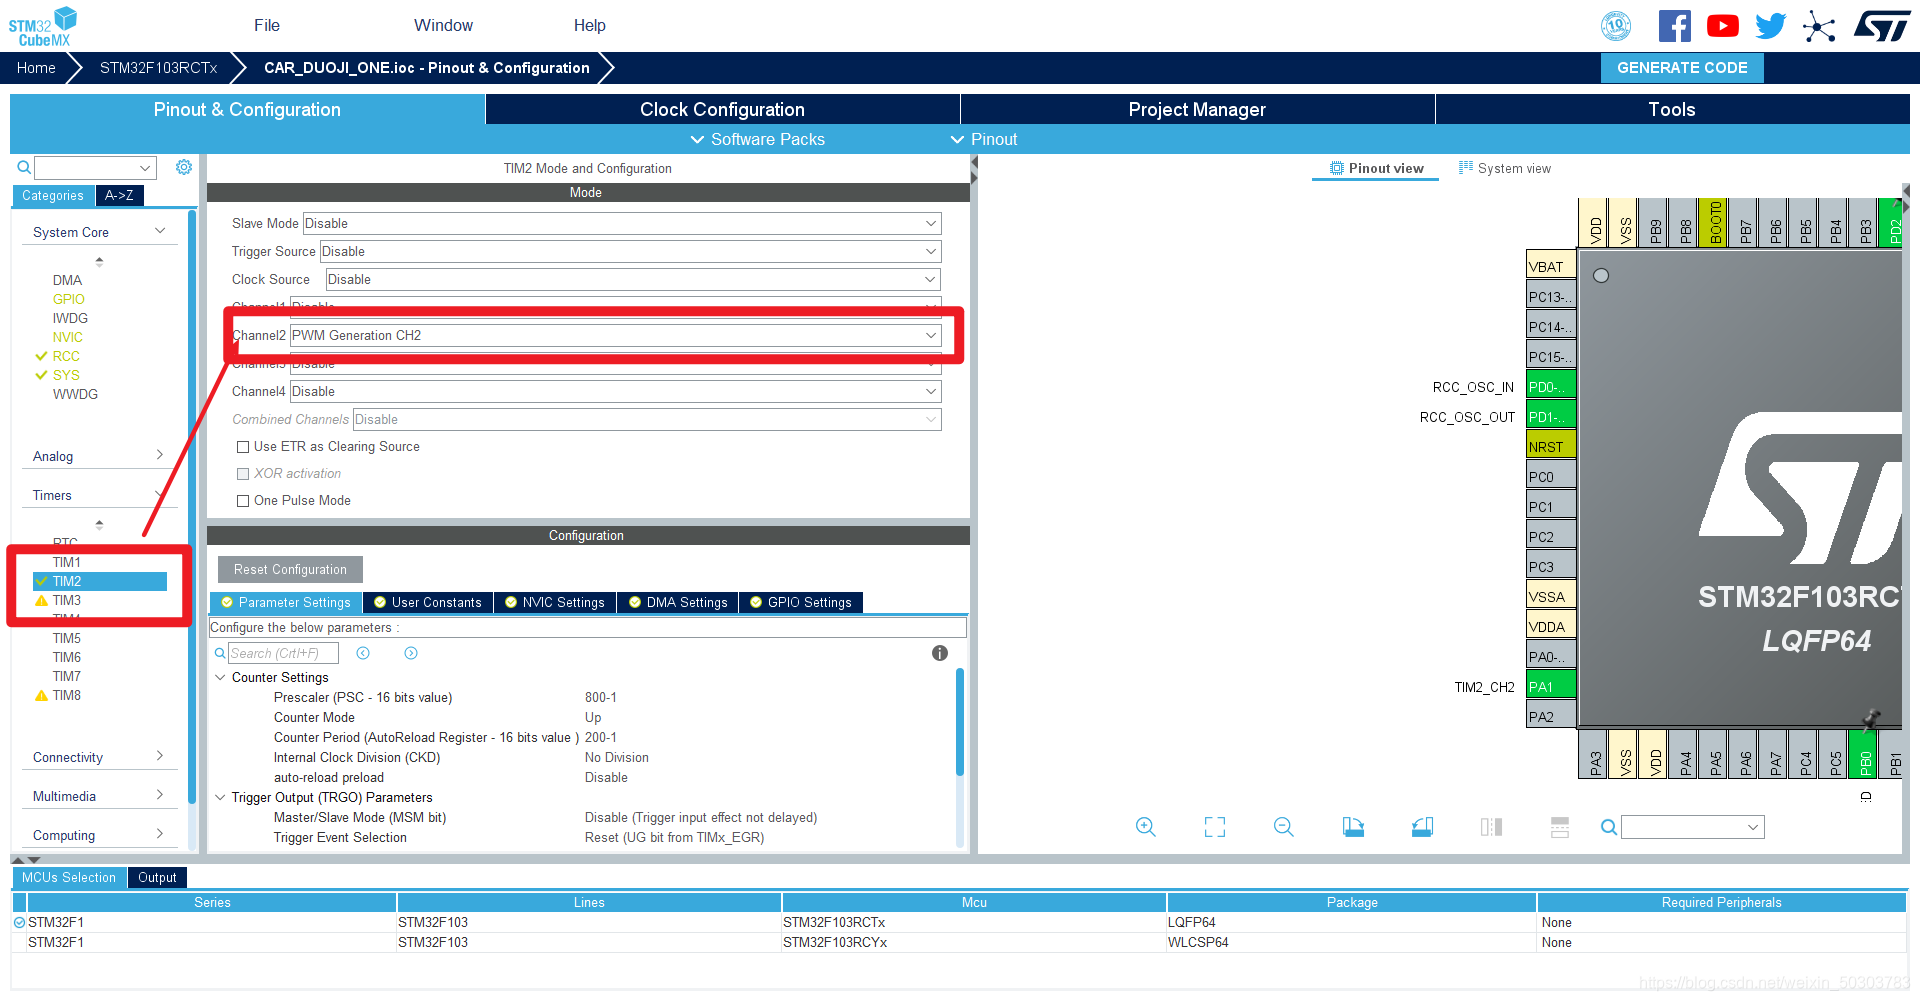The height and width of the screenshot is (1001, 1920).
Task: Select TIM3 in the Timers list
Action: coord(67,600)
